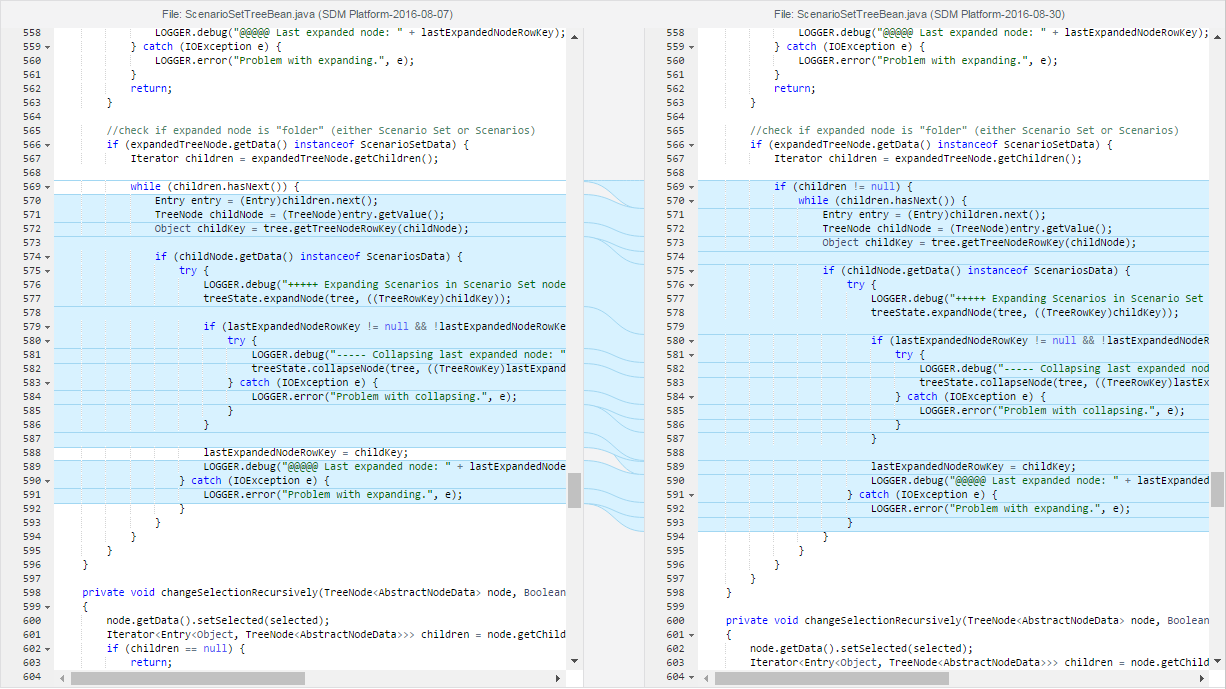The height and width of the screenshot is (689, 1226).
Task: Place cursor on 'if (children != null) {' line
Action: point(842,187)
